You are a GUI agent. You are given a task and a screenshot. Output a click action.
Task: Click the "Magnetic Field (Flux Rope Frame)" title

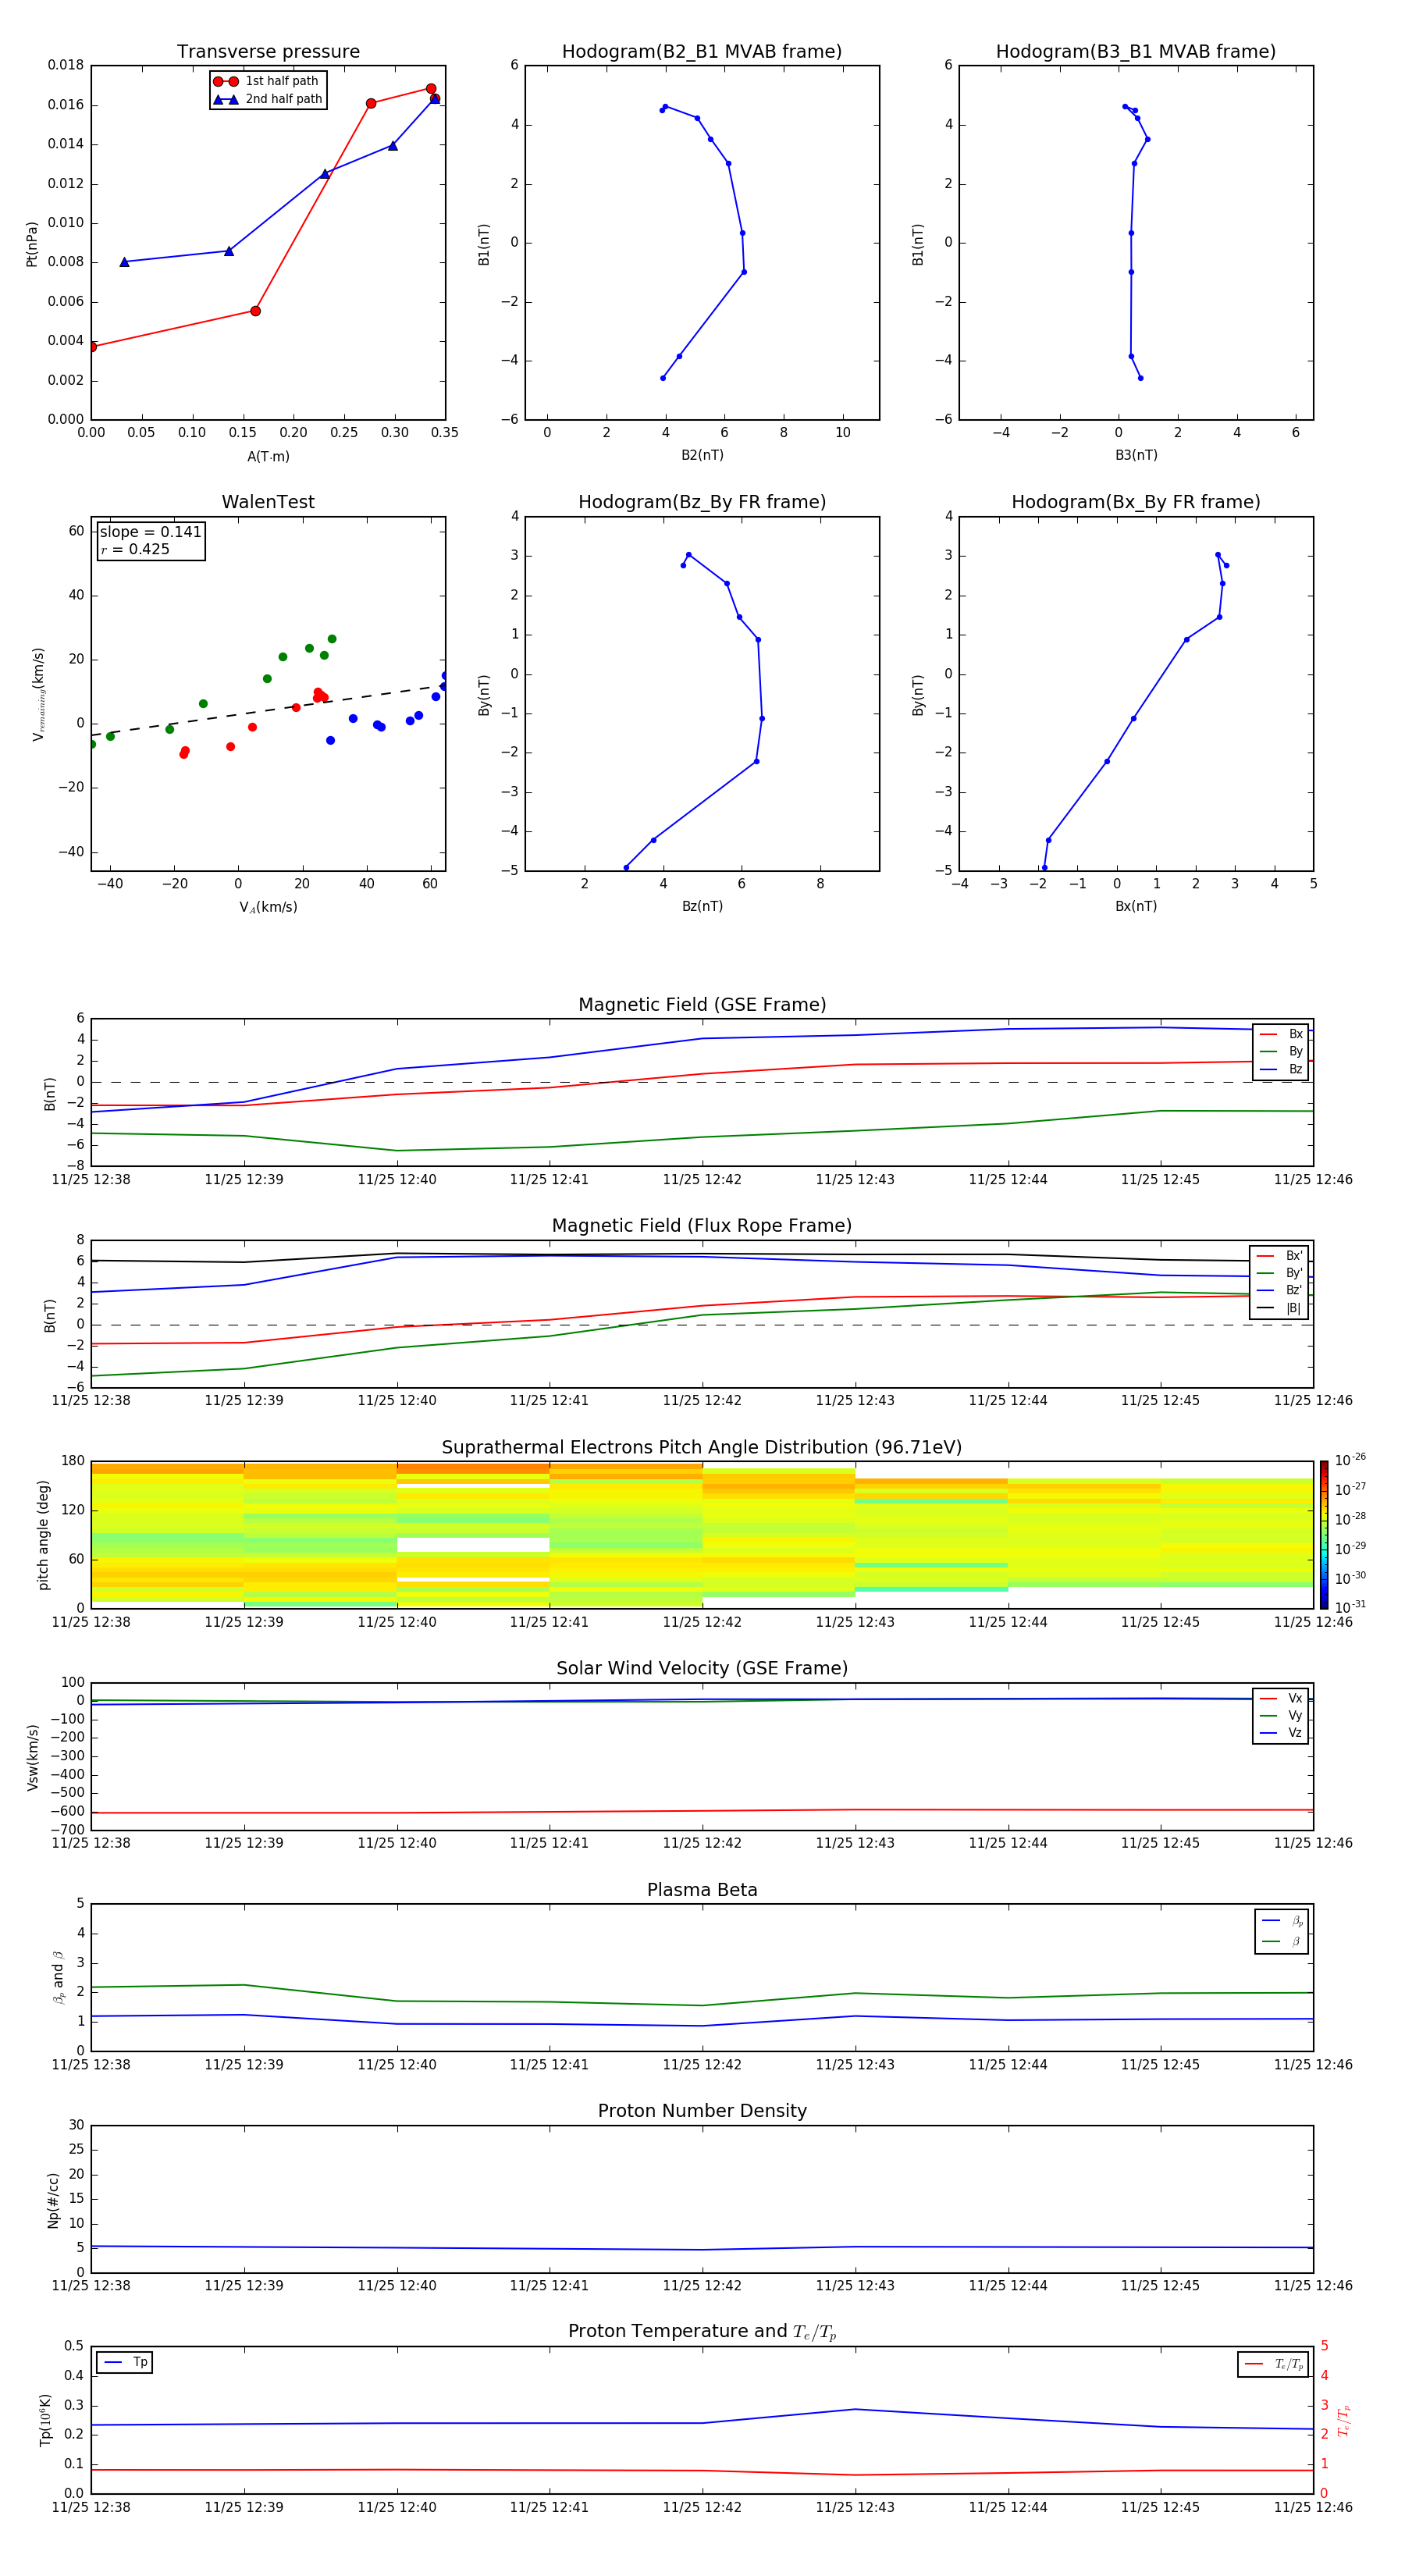tap(702, 1226)
